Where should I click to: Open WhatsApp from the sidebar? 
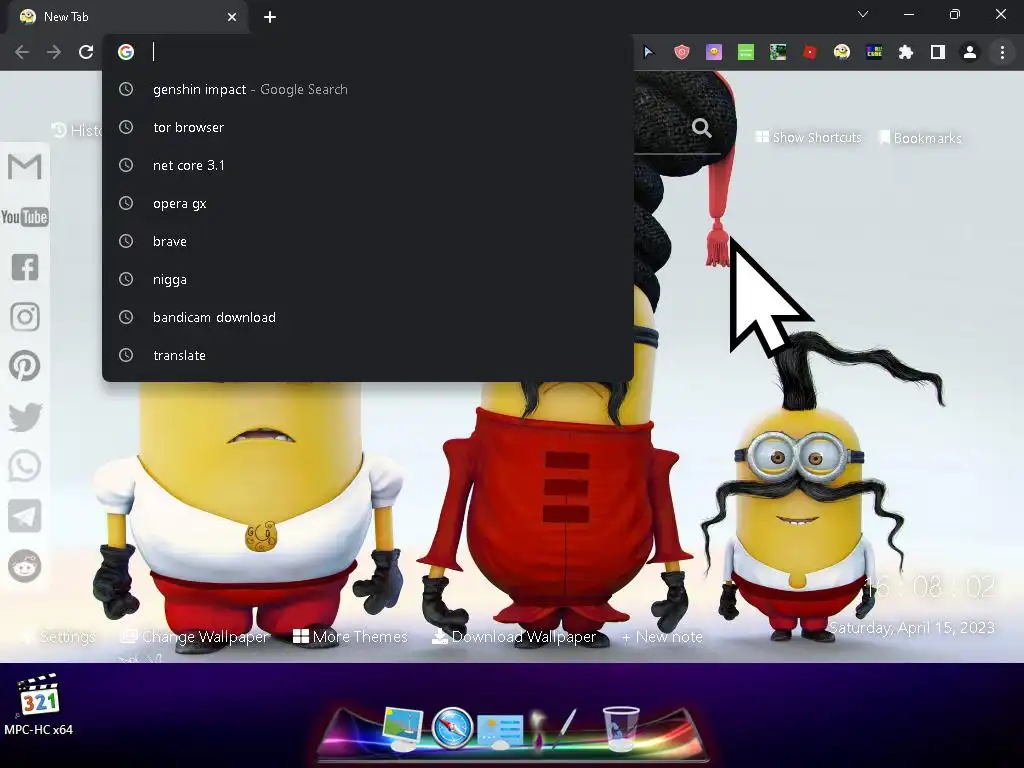pos(25,466)
